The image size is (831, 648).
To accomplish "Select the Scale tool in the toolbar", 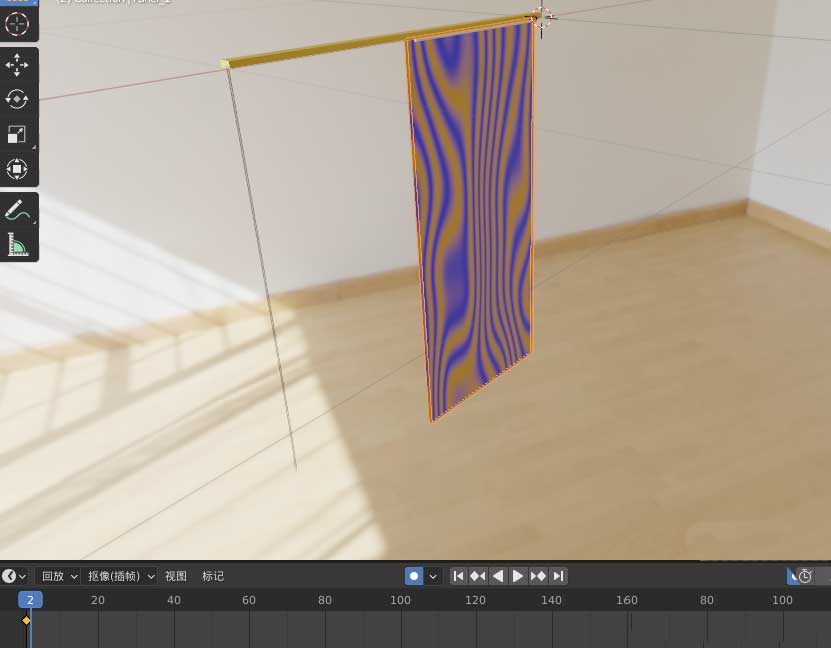I will click(16, 133).
